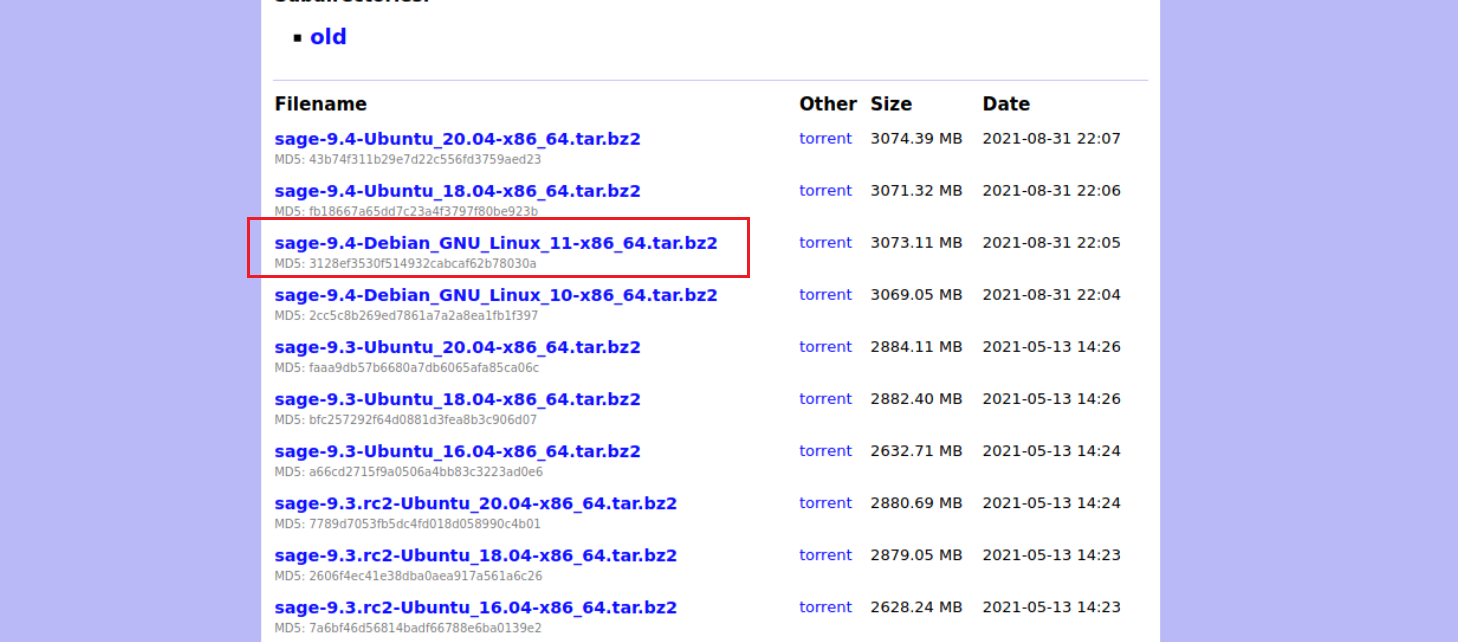Select MD5 text "bfc257292f64d0881d3fea8b3c906d07"
The image size is (1458, 642).
[x=423, y=419]
